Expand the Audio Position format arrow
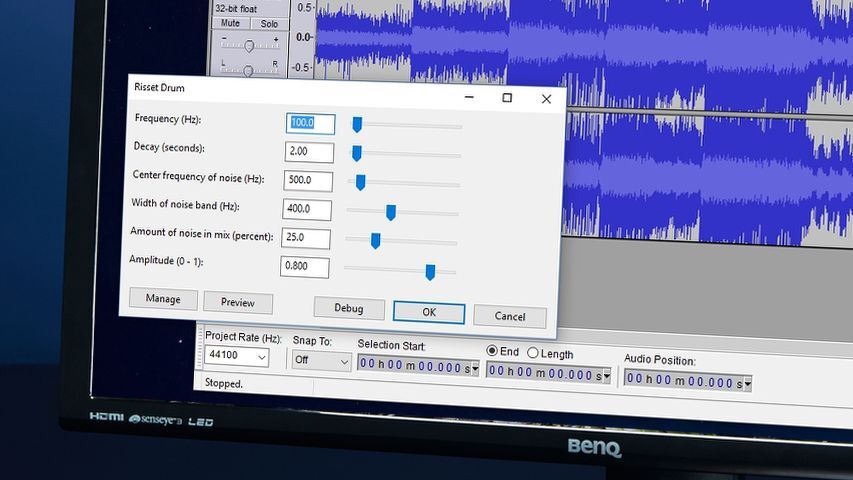Screen dimensions: 853x480 [x=746, y=382]
